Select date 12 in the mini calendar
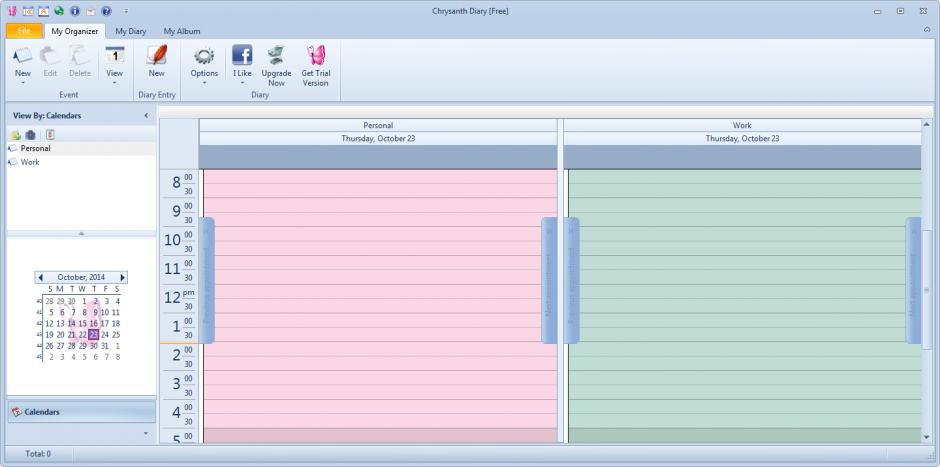The width and height of the screenshot is (940, 467). 49,323
